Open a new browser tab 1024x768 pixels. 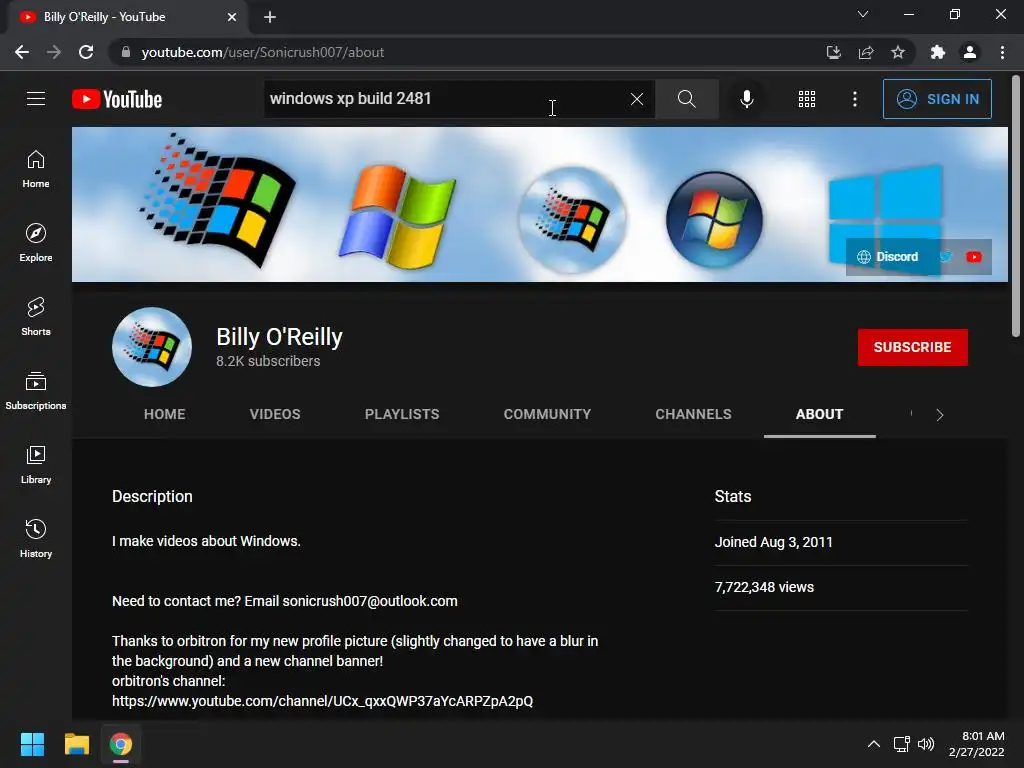[x=270, y=17]
